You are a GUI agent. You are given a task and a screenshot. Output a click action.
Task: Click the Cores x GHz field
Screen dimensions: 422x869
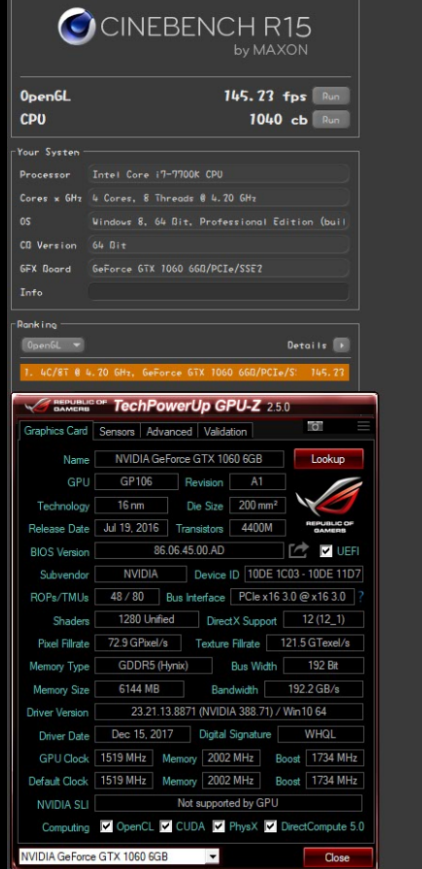(218, 198)
